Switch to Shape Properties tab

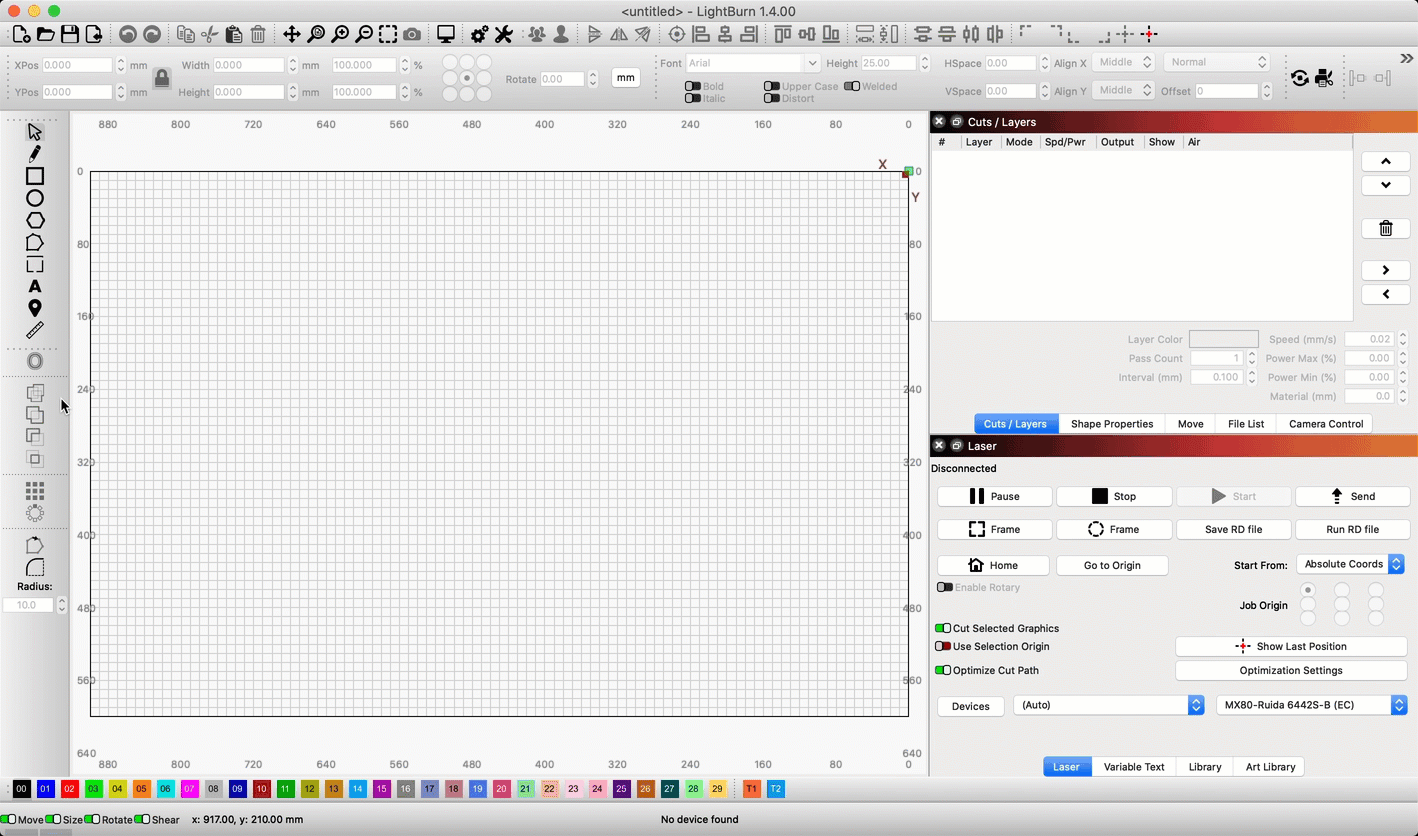click(1112, 424)
